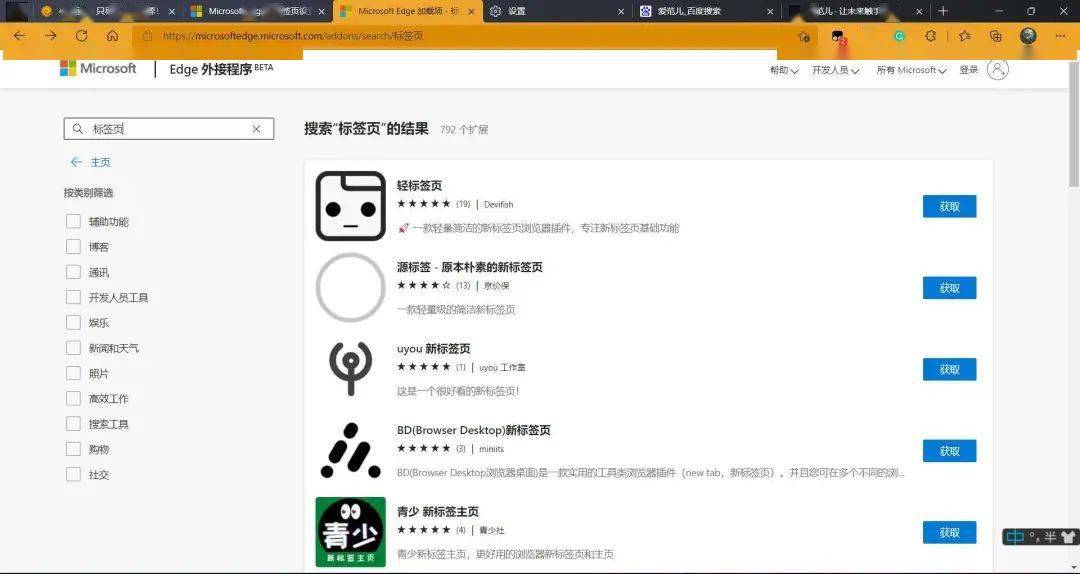This screenshot has width=1080, height=574.
Task: Get the BD(Browser Desktop)新标签页 extension
Action: tap(949, 451)
